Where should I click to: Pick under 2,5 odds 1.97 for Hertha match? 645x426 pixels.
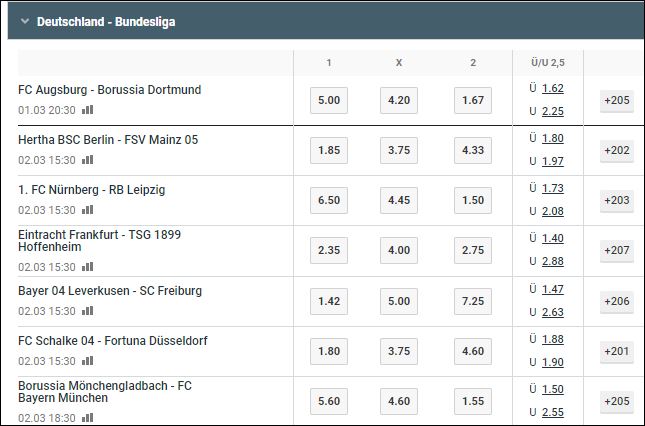pos(552,161)
